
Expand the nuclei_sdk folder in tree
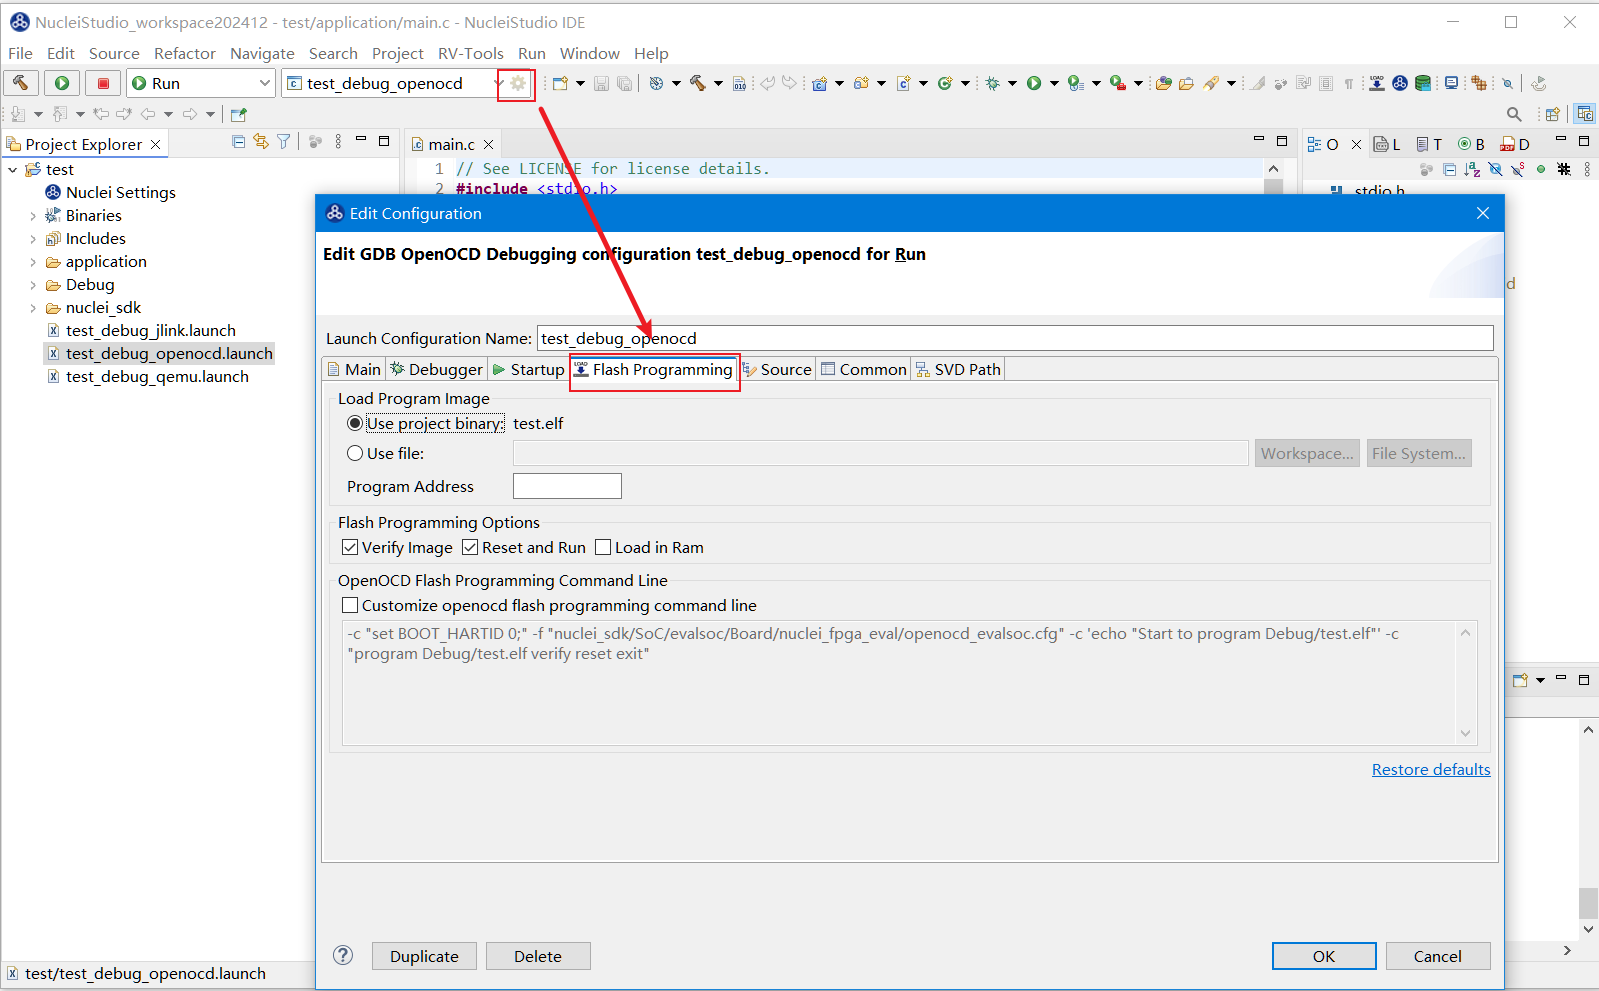click(33, 308)
